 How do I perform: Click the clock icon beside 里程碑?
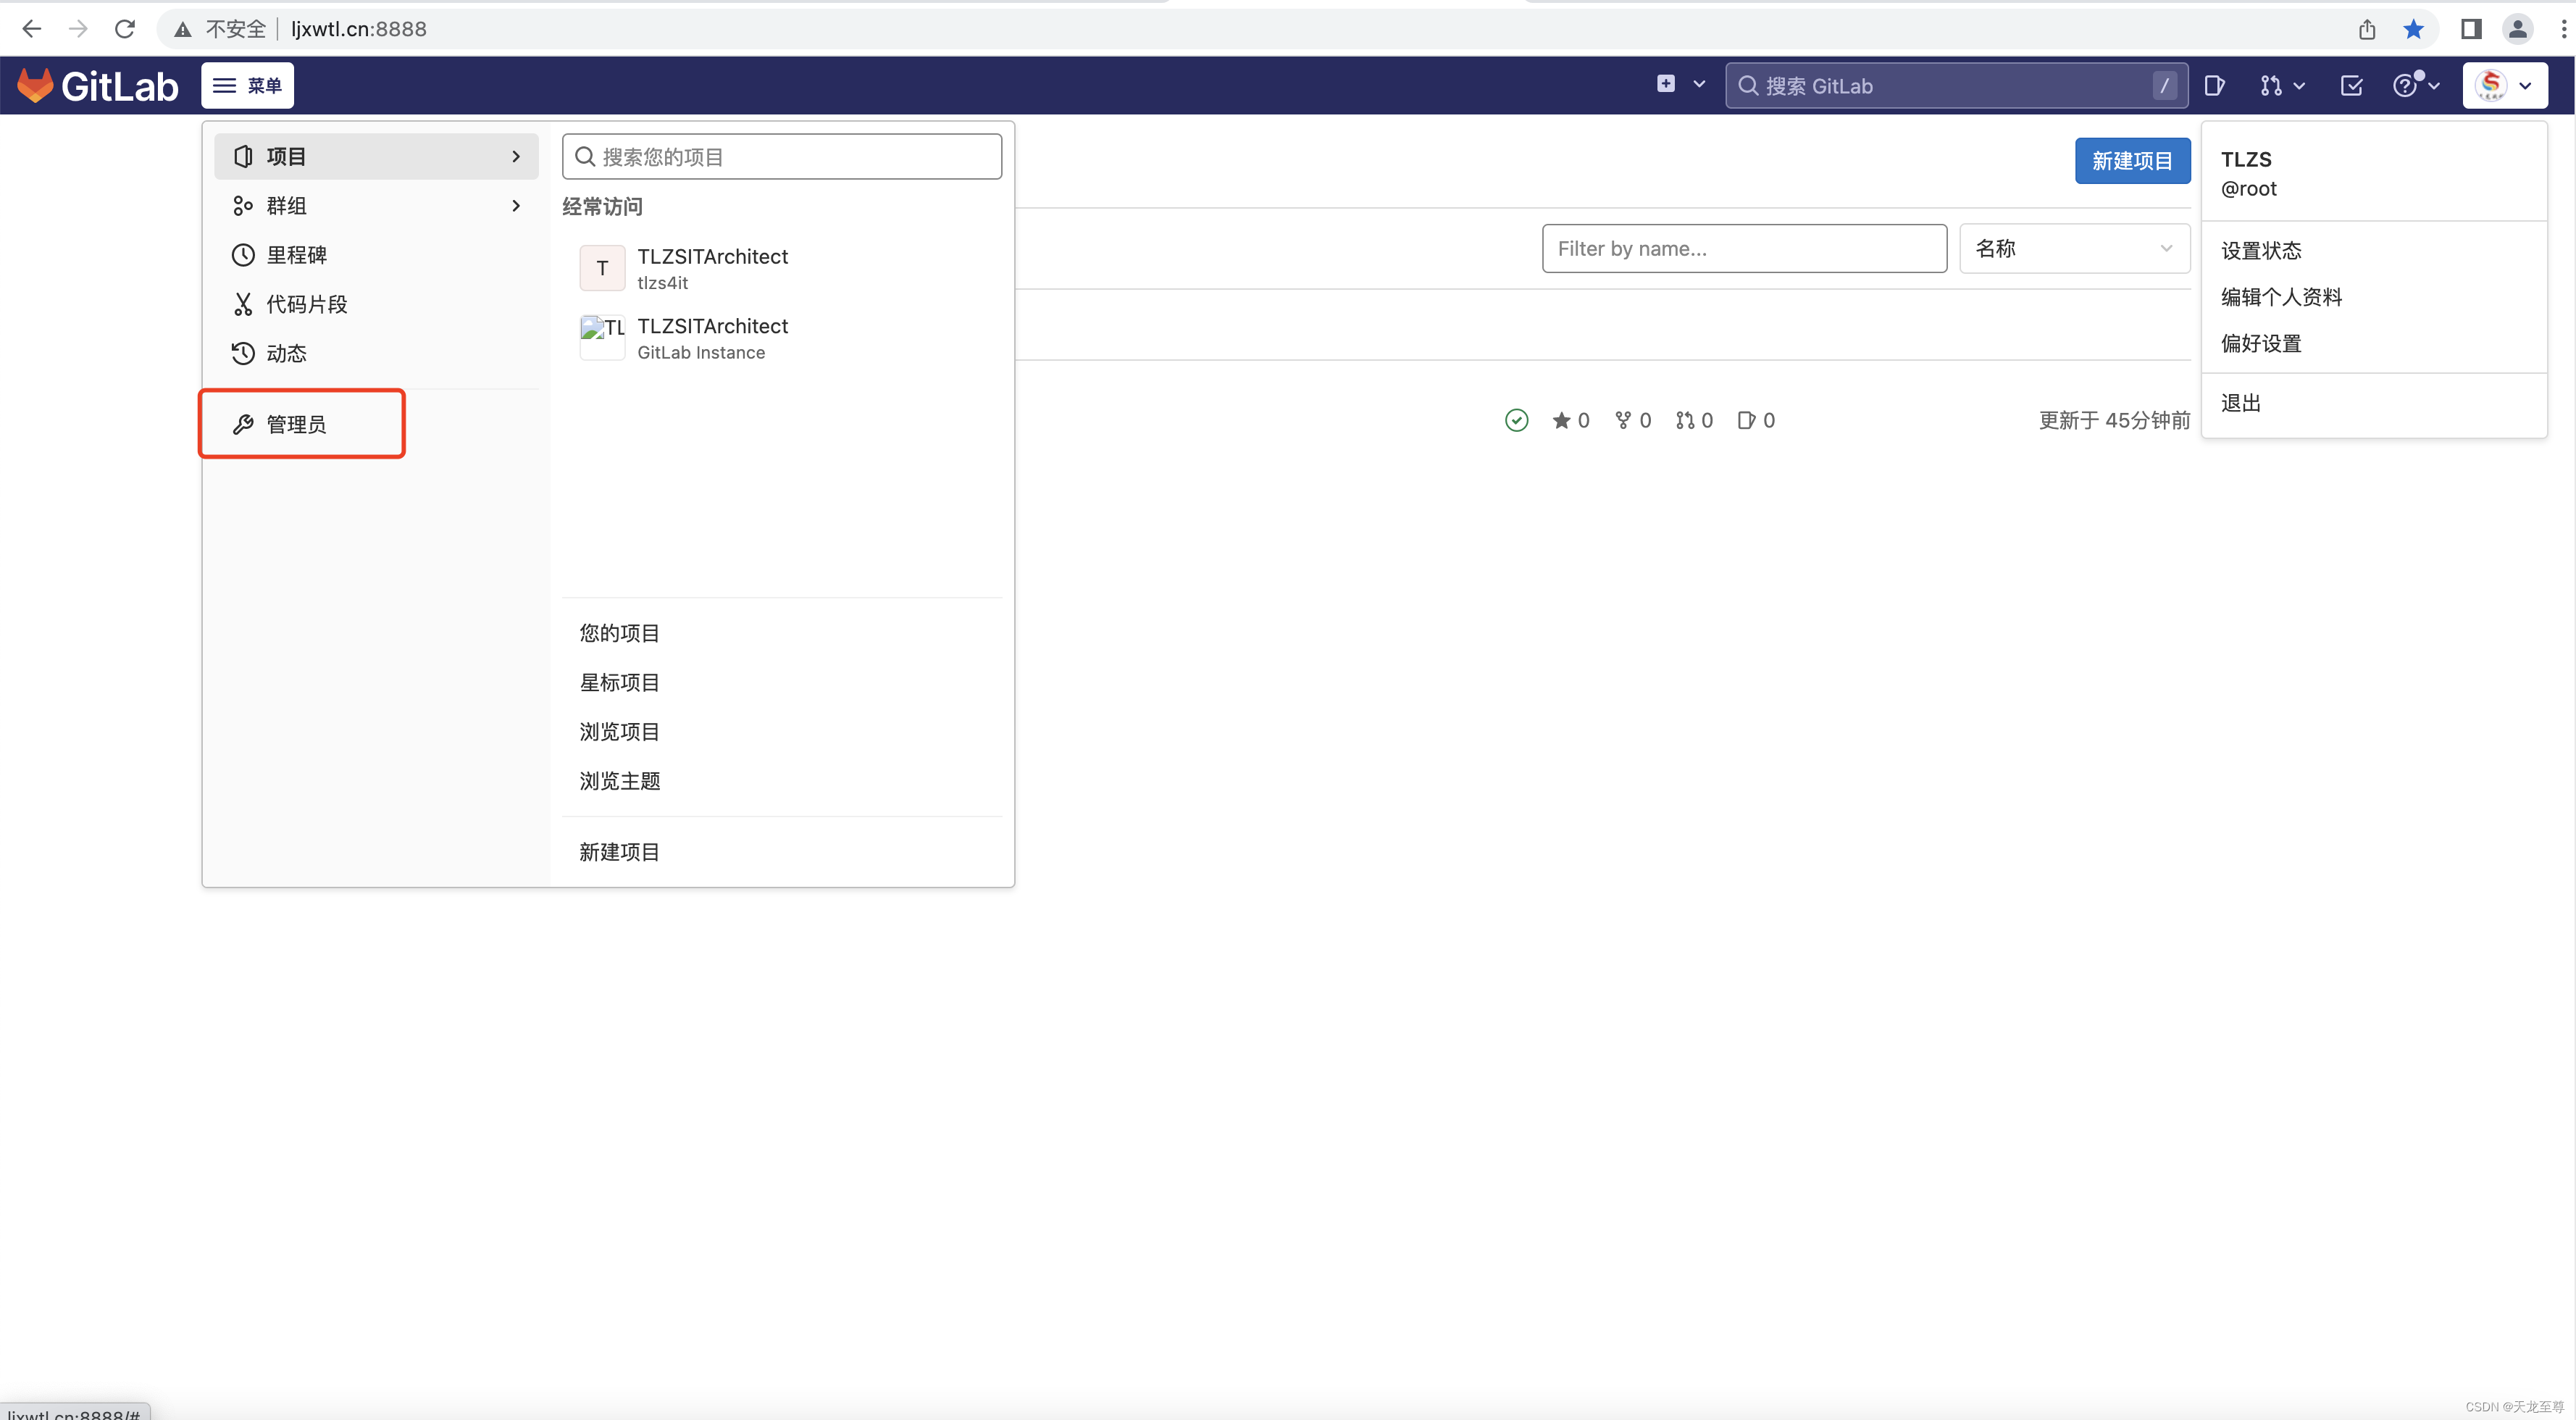pos(243,254)
